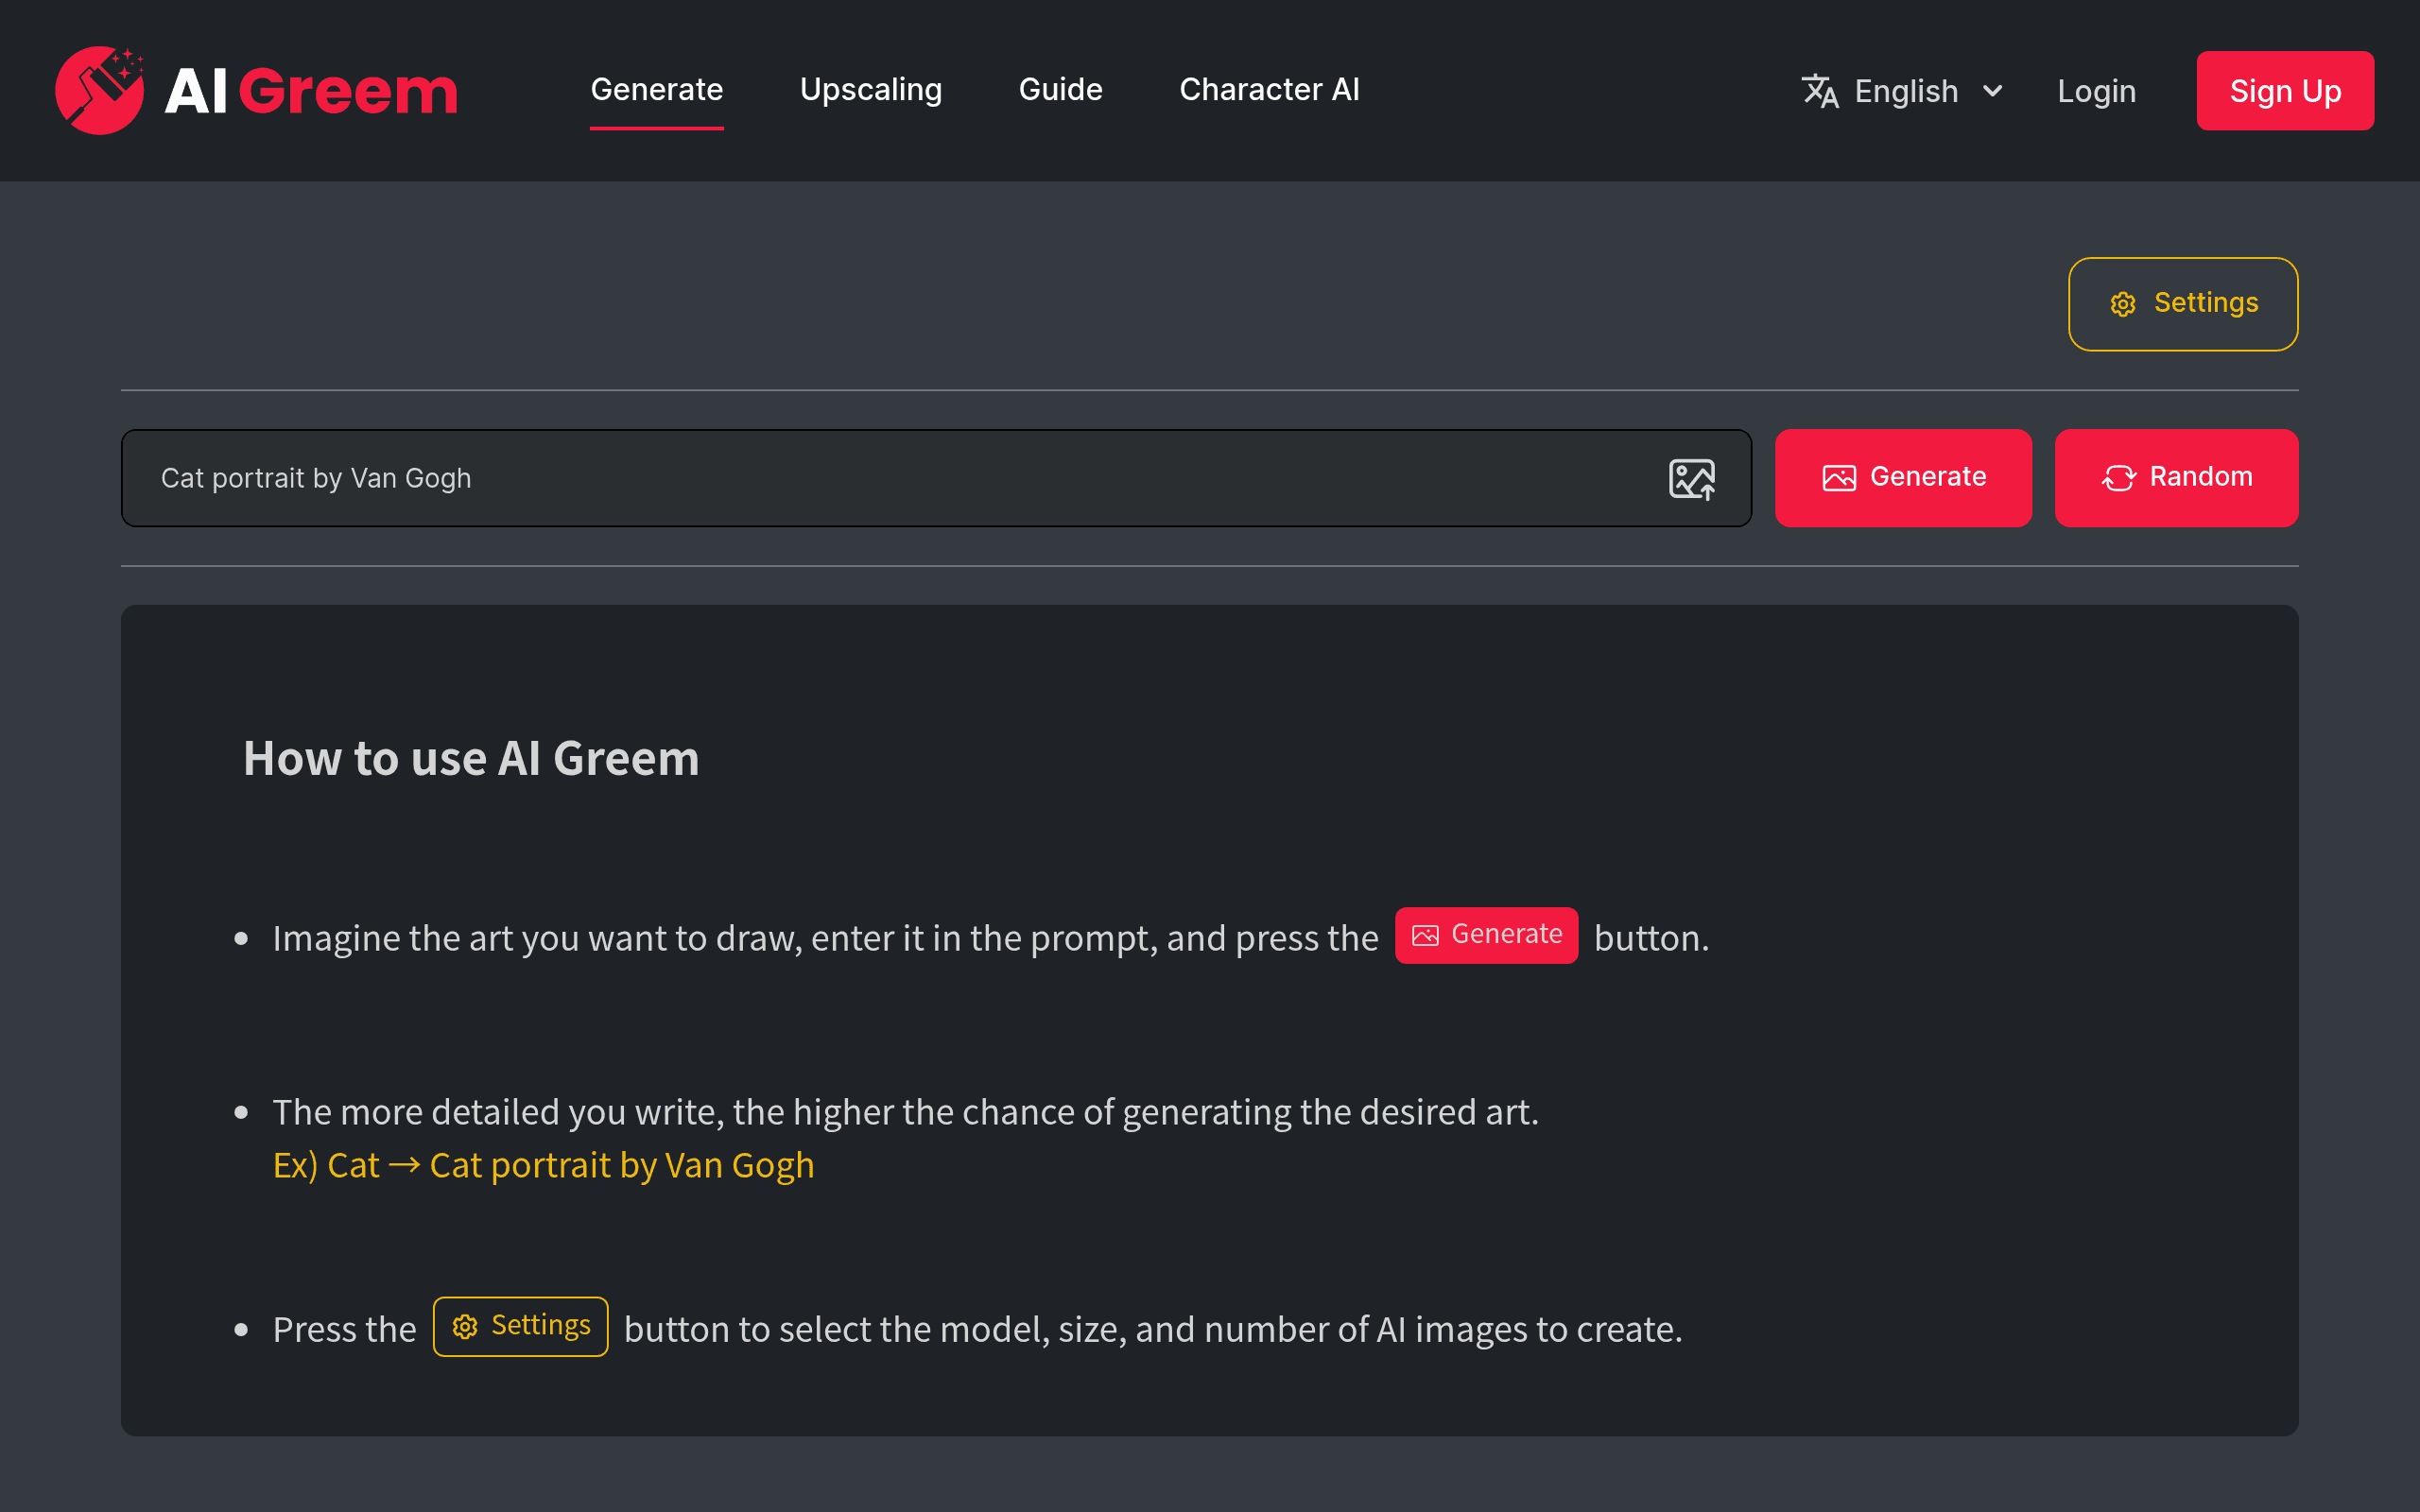Click the AI Greem logo
Screen dimensions: 2420x1512
(x=256, y=90)
